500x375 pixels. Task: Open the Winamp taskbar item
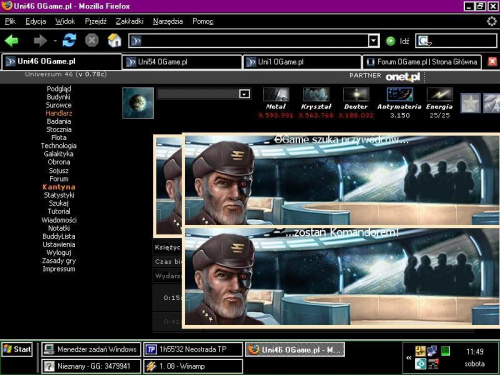click(x=193, y=366)
